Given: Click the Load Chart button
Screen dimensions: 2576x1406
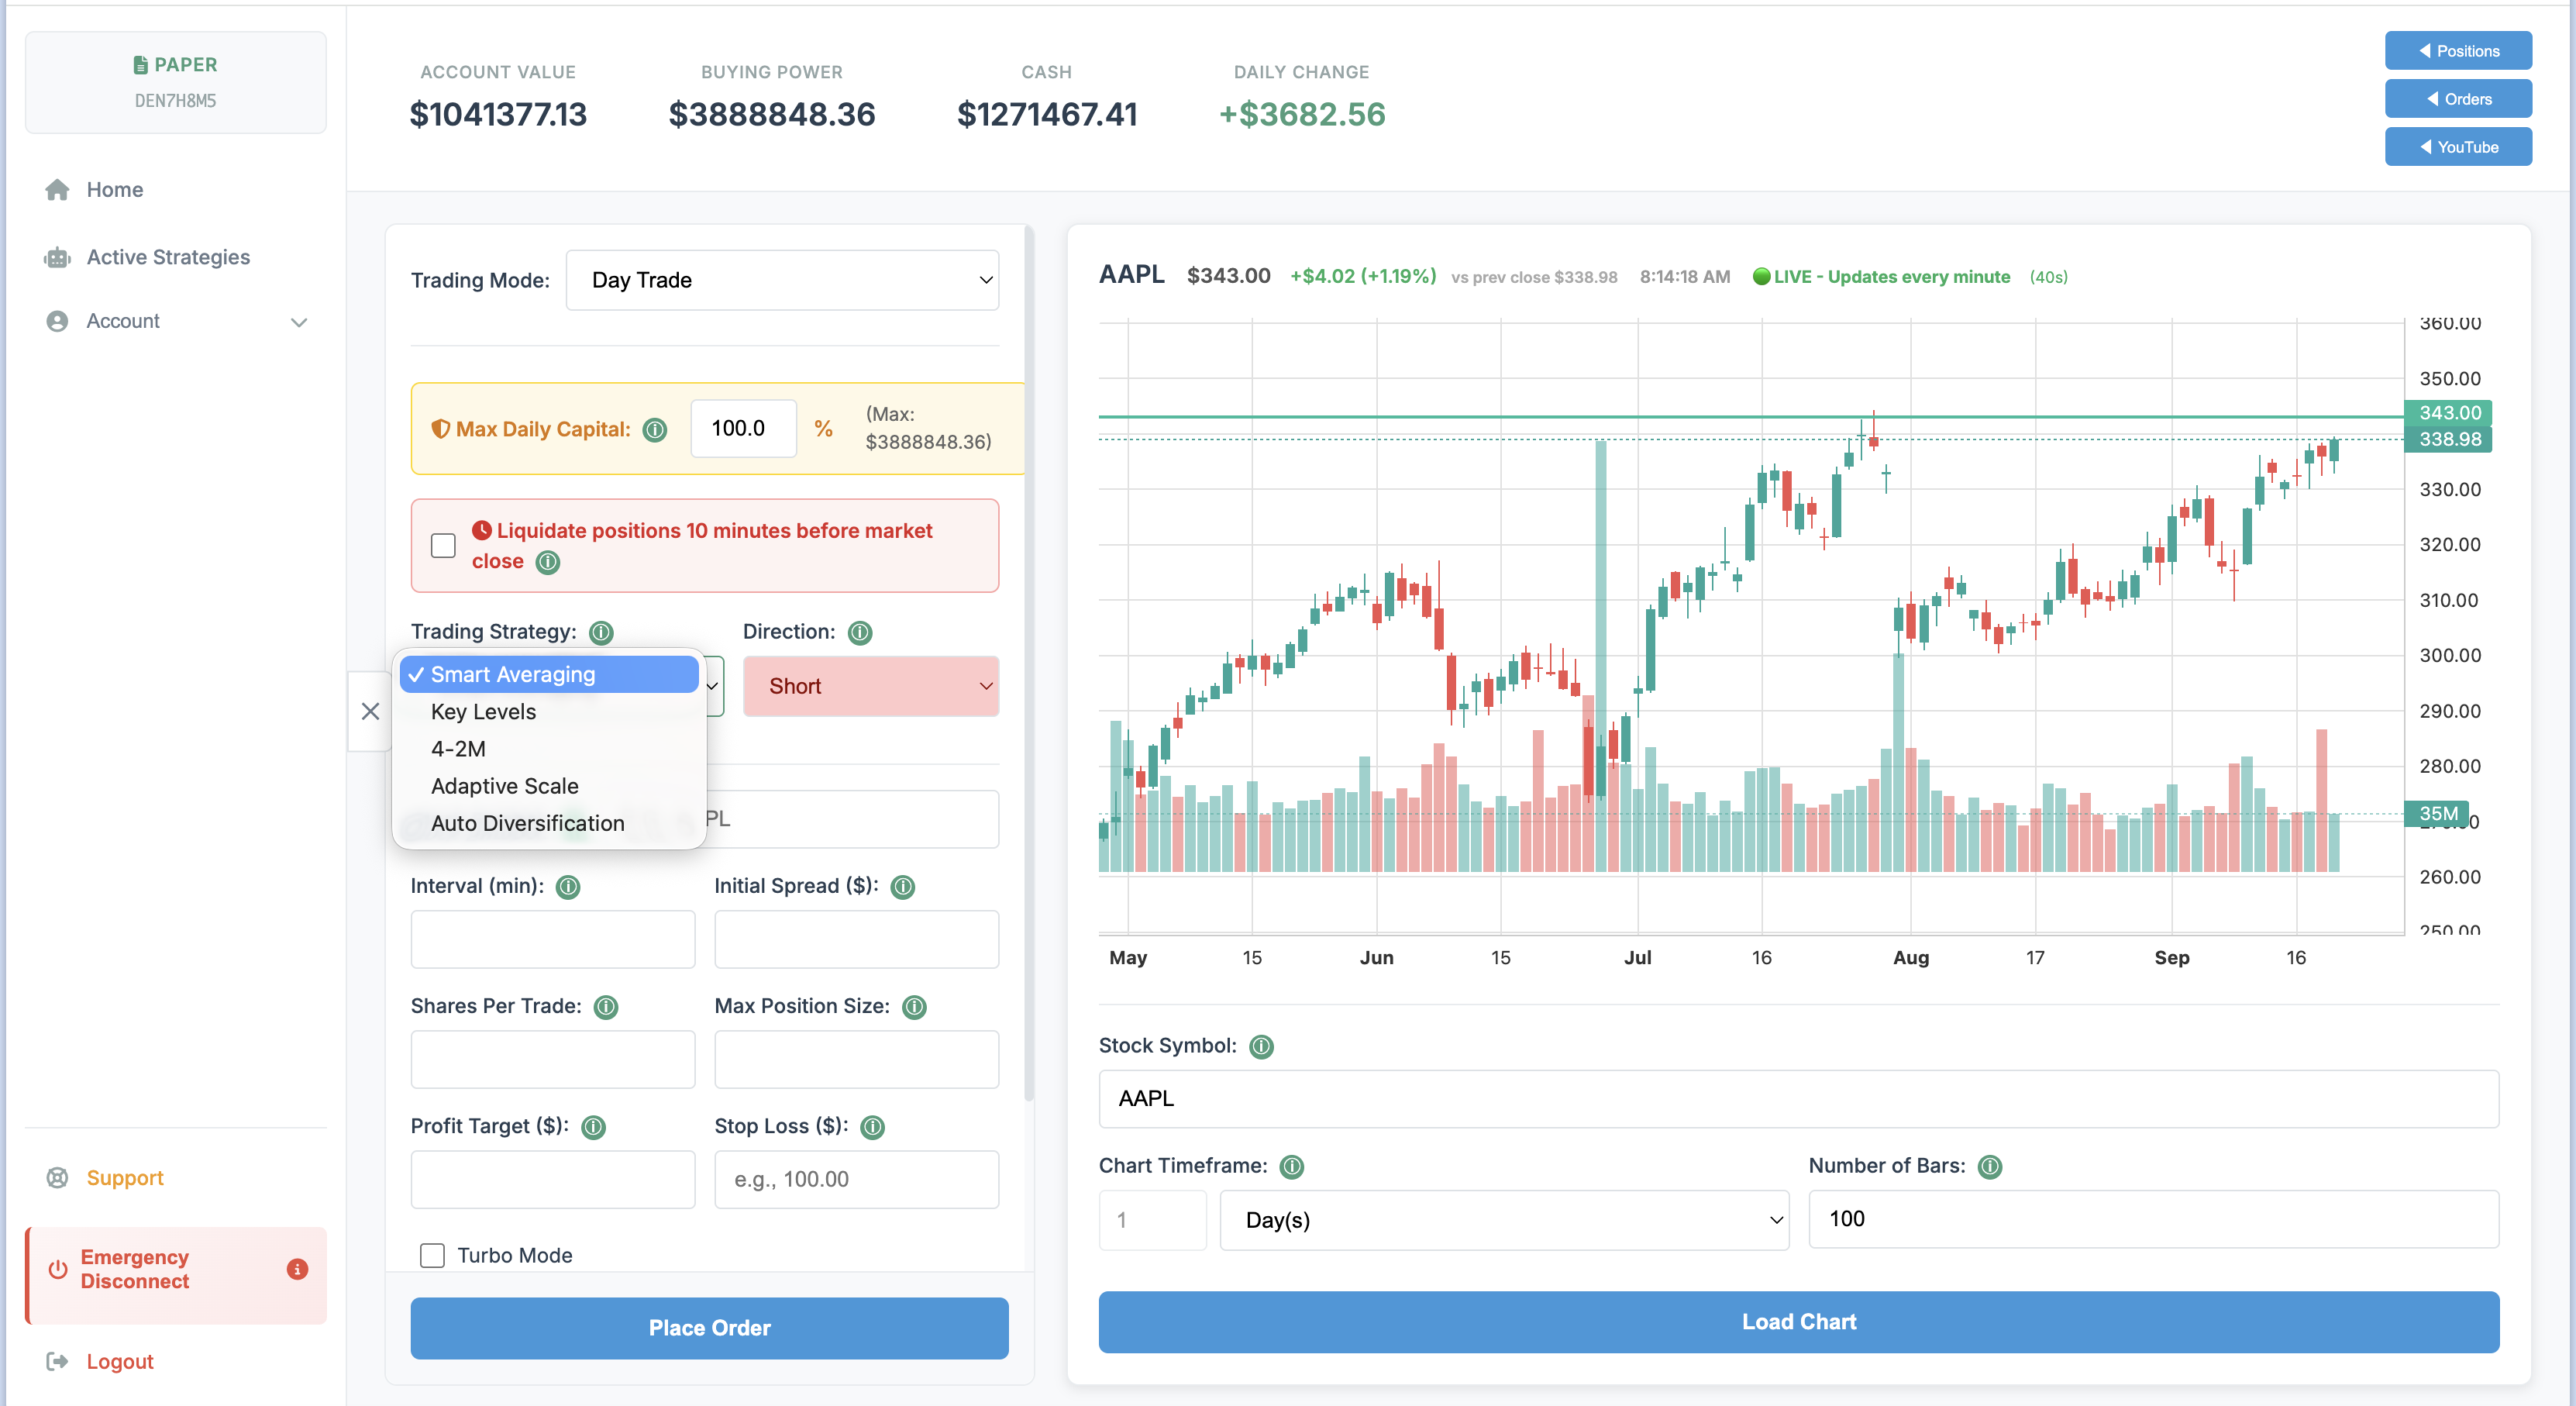Looking at the screenshot, I should (1798, 1322).
